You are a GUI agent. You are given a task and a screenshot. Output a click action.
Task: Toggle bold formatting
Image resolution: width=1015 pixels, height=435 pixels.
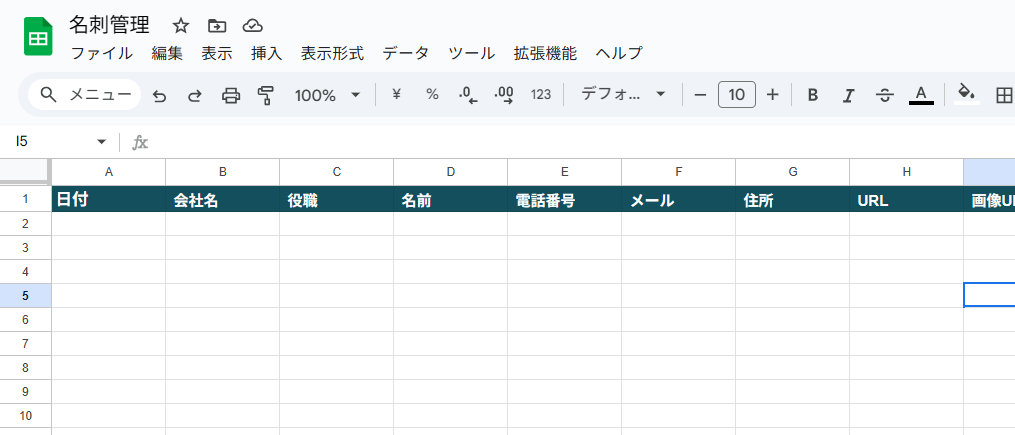click(813, 95)
